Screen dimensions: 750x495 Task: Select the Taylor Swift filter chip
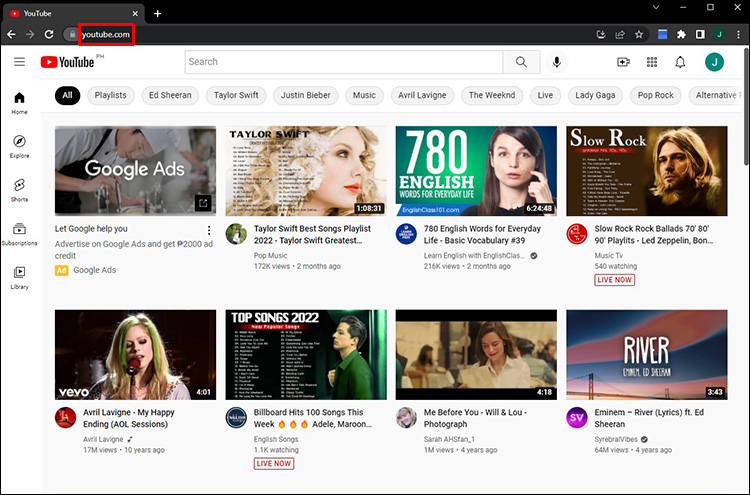tap(237, 96)
